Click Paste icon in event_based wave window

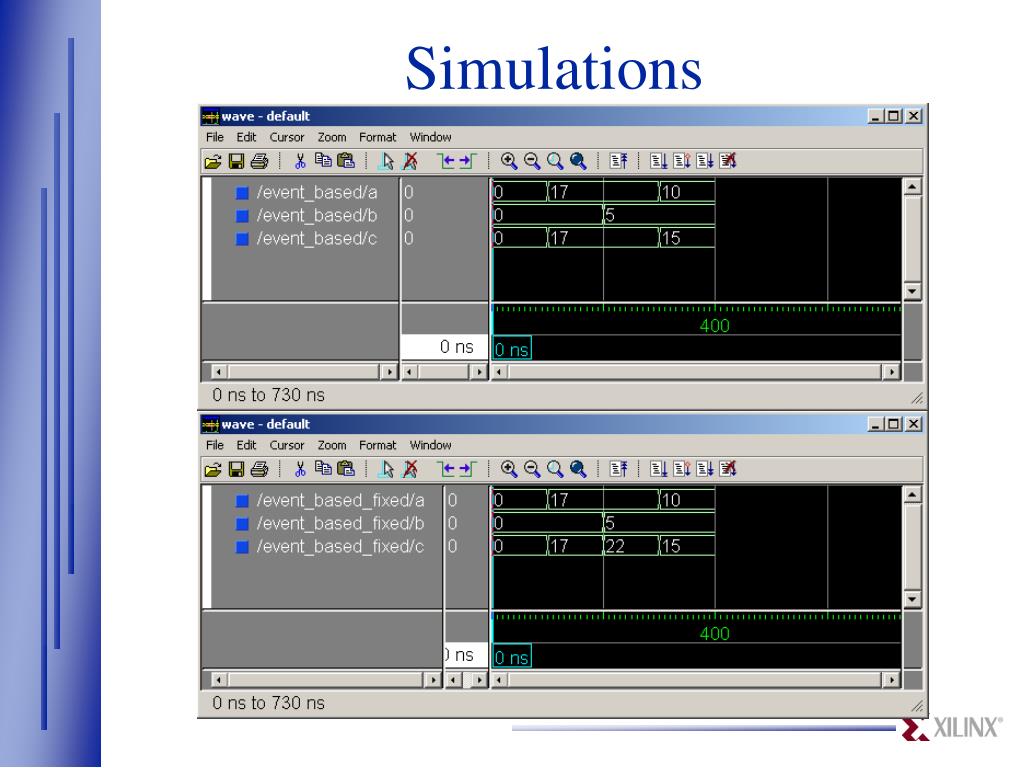coord(346,161)
